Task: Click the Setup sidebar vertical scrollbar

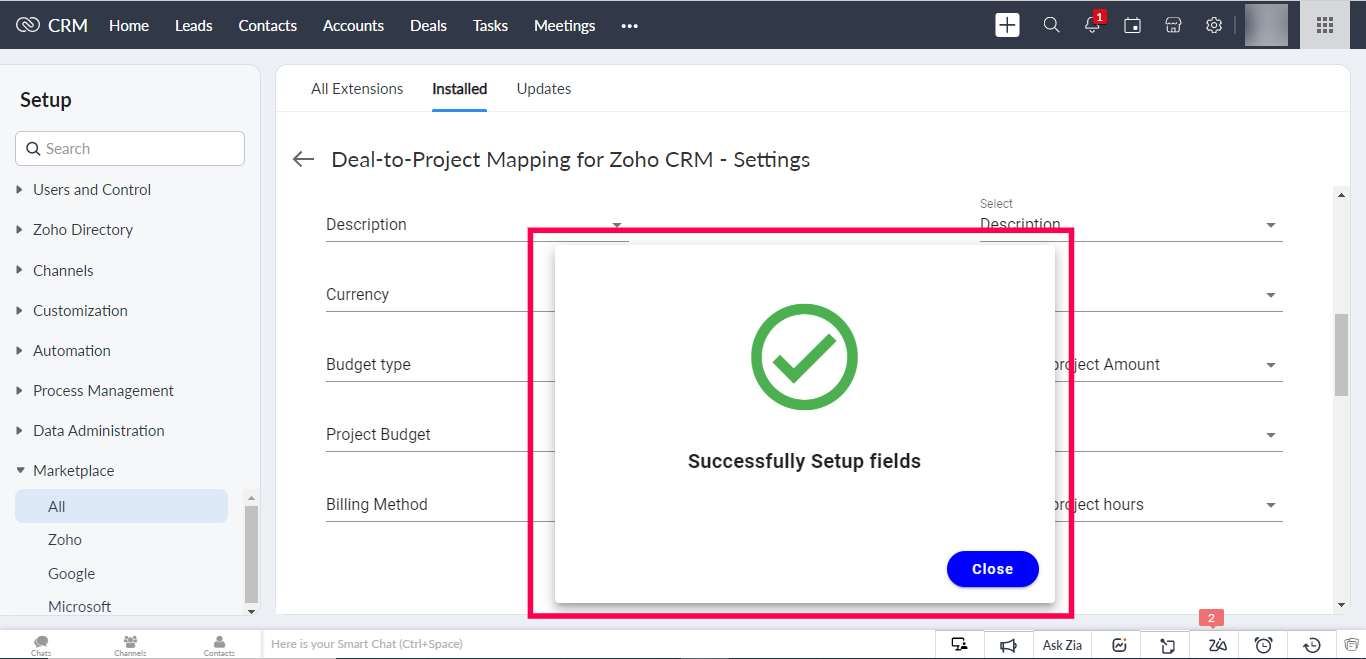Action: (251, 555)
